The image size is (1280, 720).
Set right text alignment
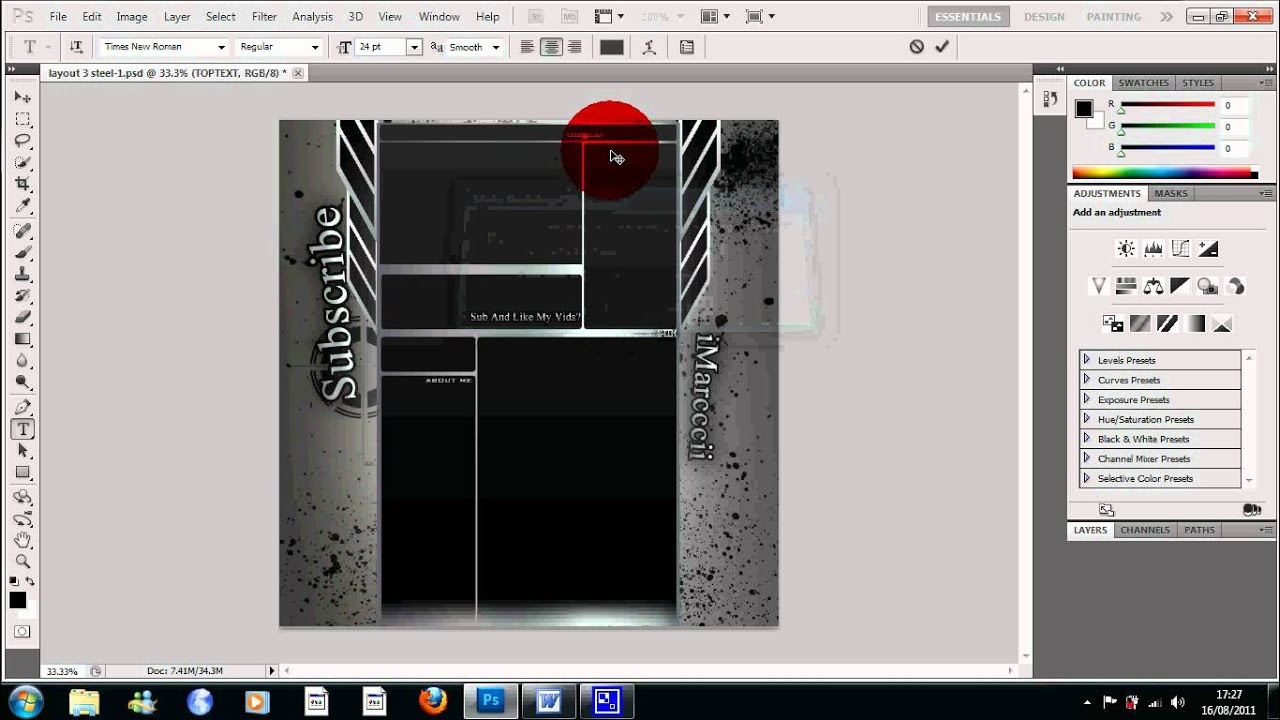(574, 47)
